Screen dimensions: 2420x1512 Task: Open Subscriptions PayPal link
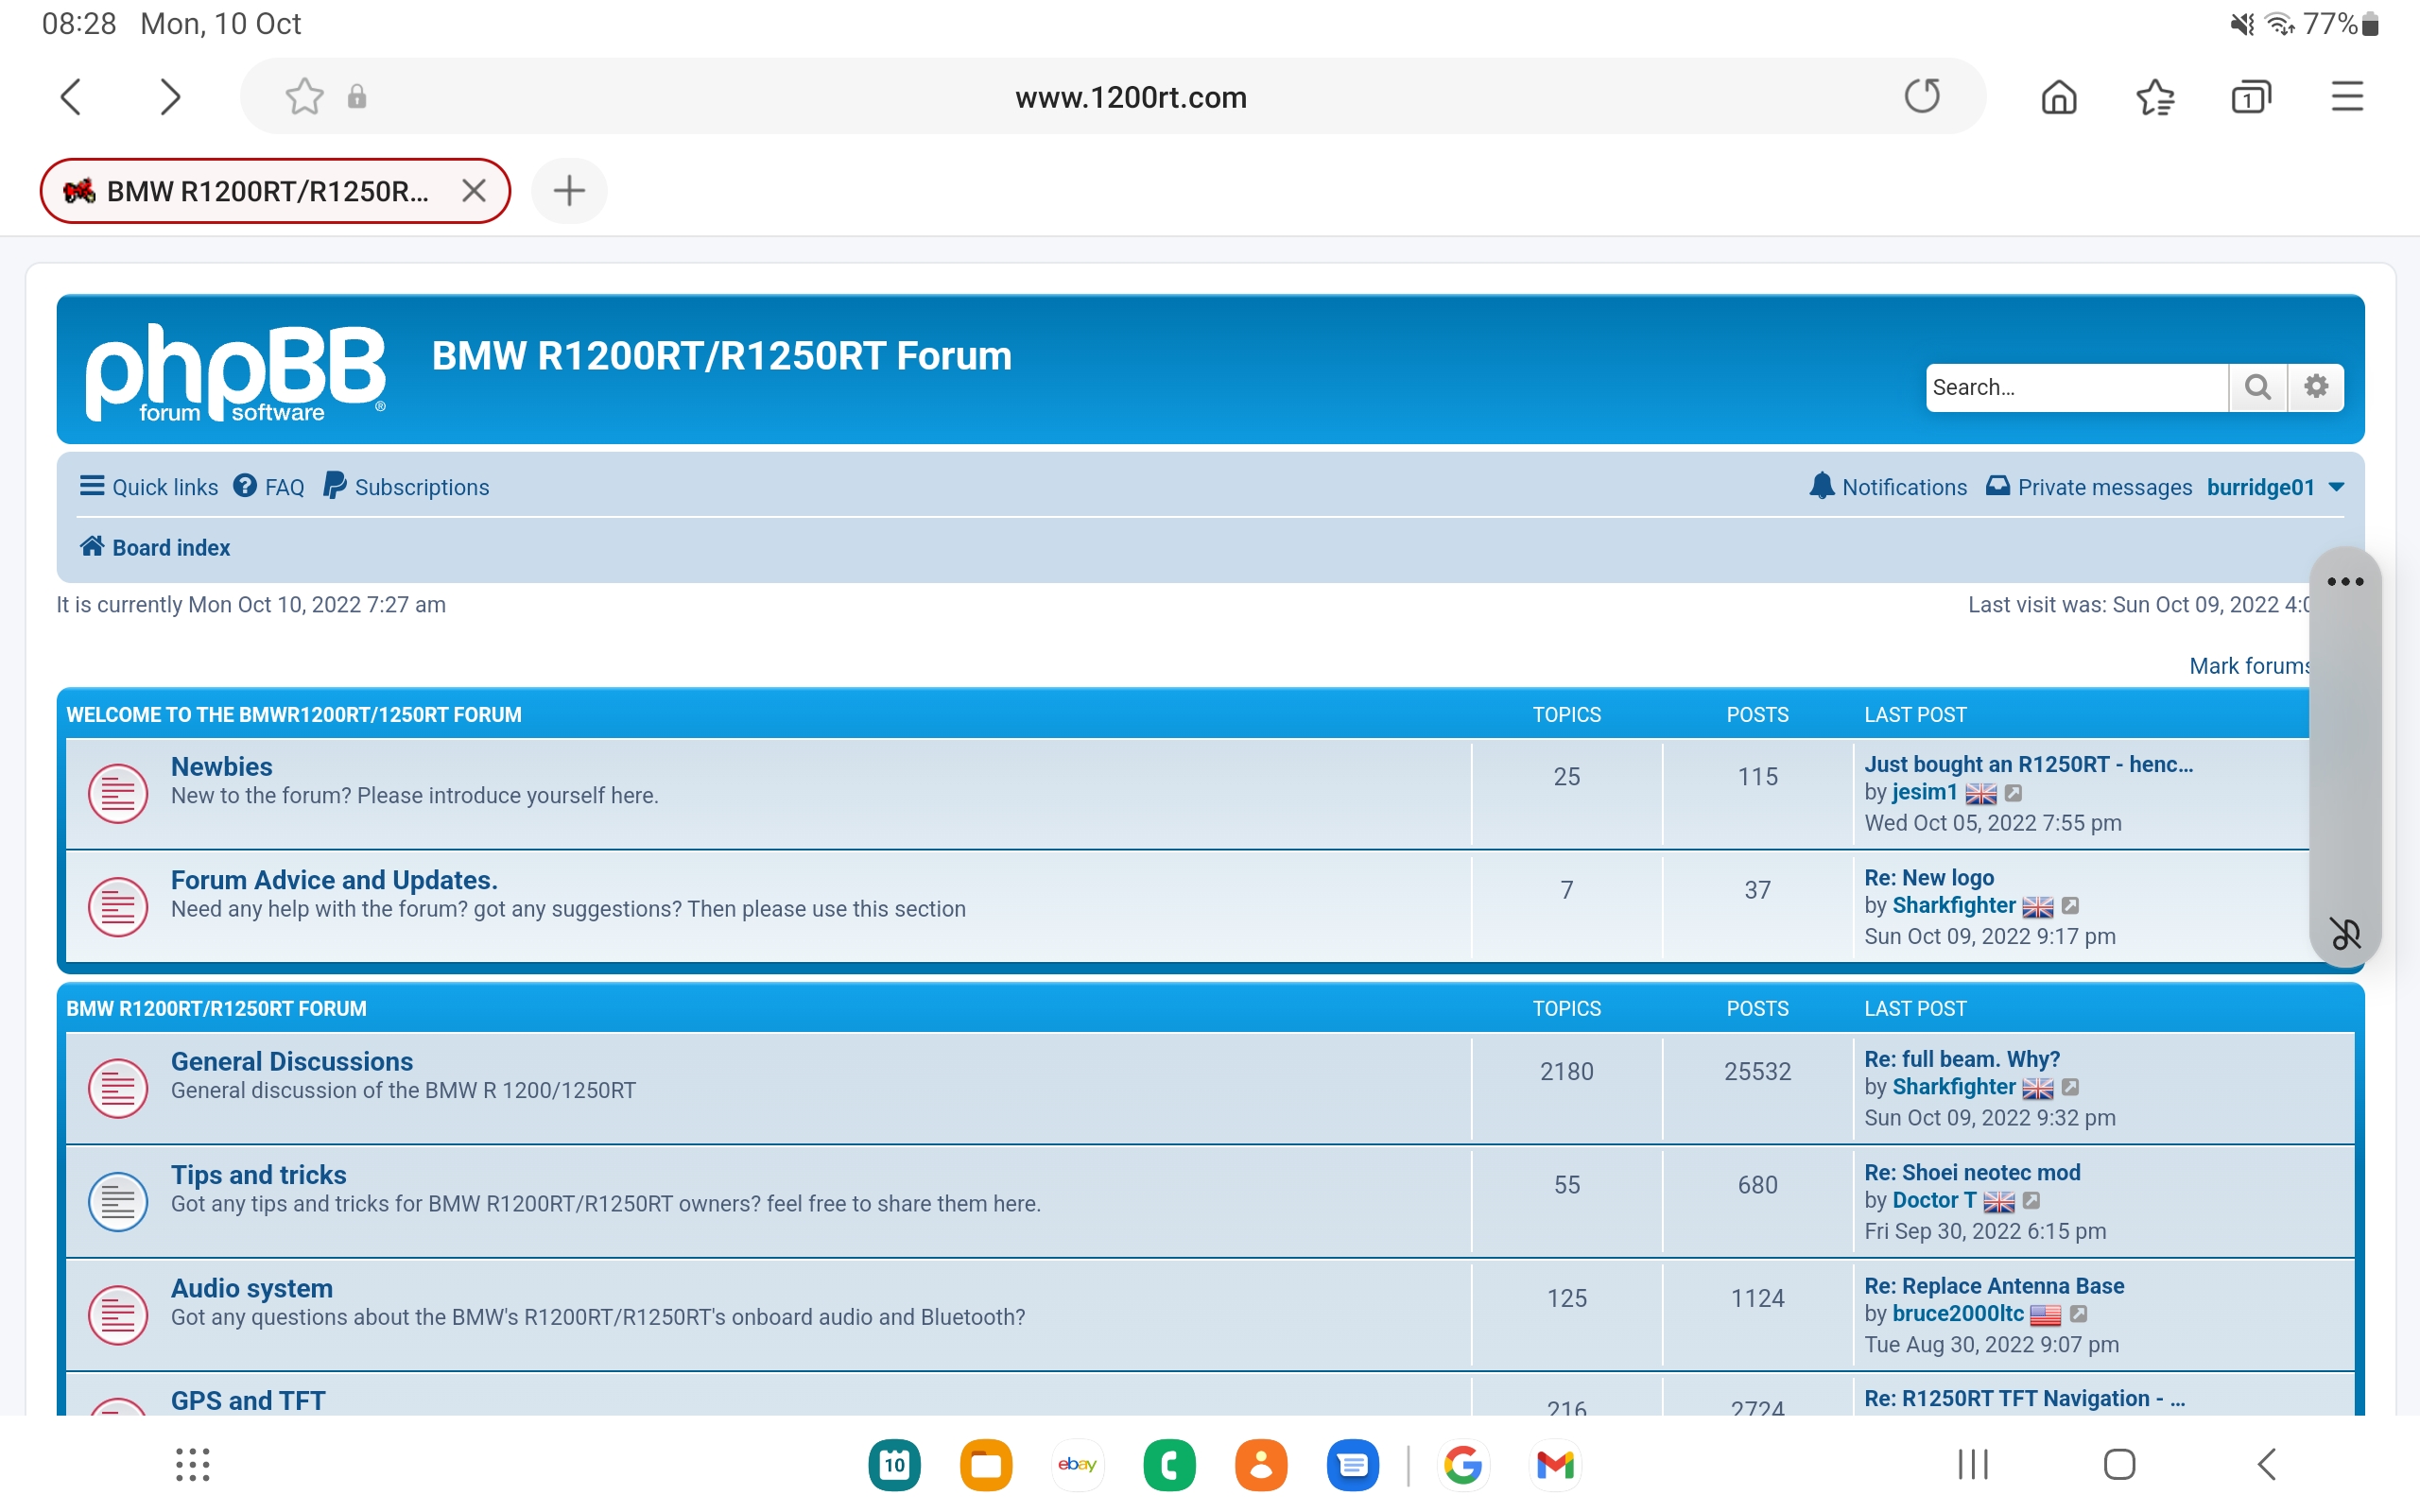(x=406, y=487)
